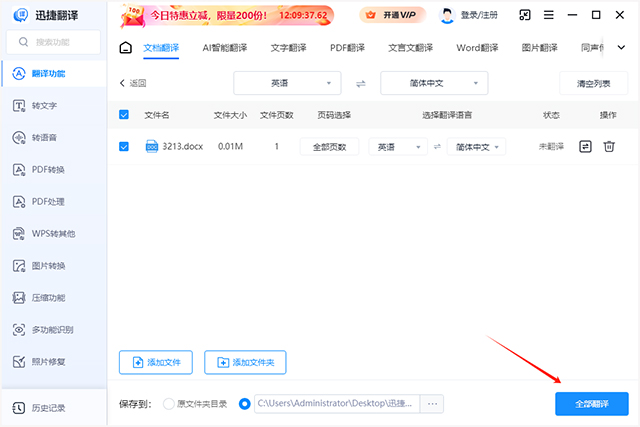Go to home via the house icon
Image resolution: width=640 pixels, height=427 pixels.
pyautogui.click(x=126, y=48)
